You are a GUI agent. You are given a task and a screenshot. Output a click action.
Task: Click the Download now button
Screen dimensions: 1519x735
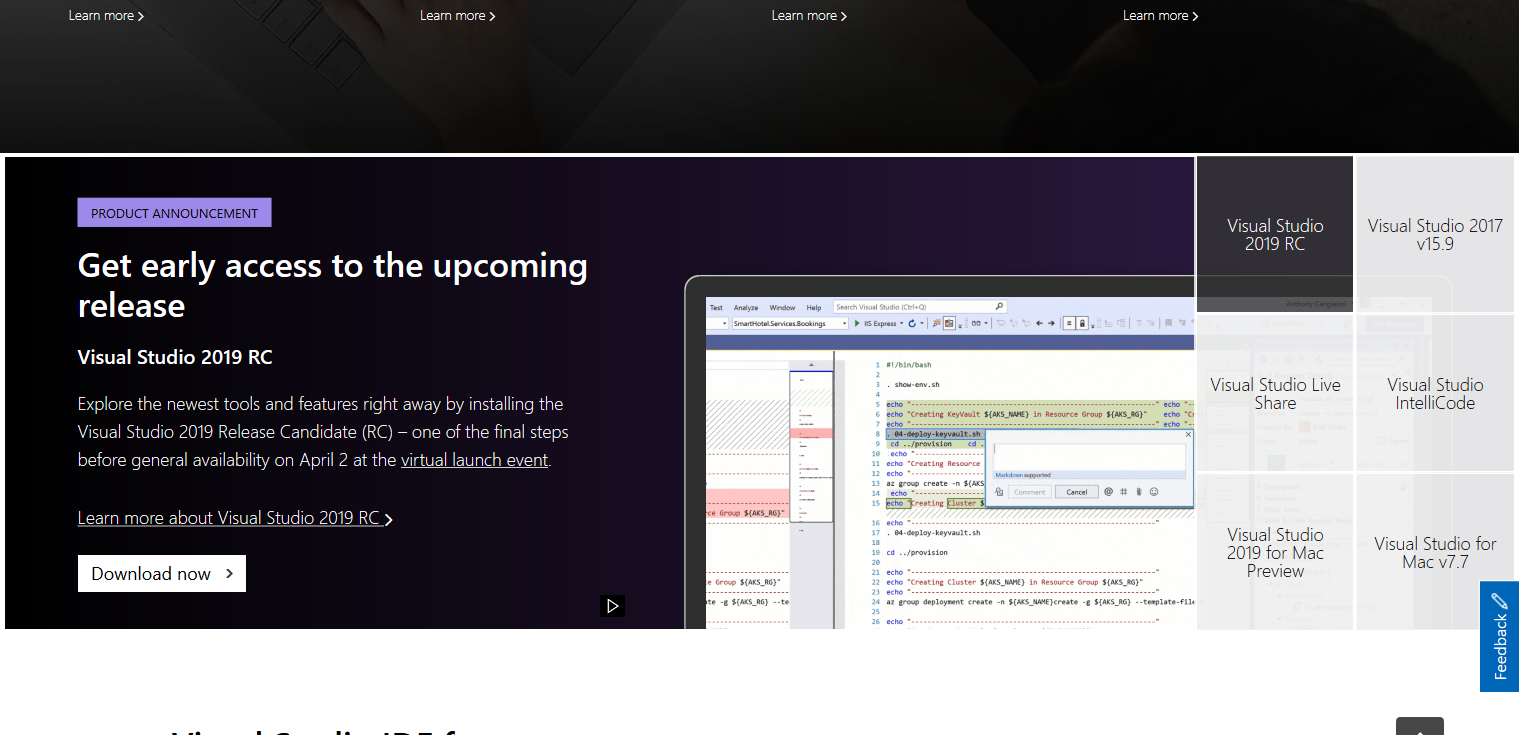(162, 574)
